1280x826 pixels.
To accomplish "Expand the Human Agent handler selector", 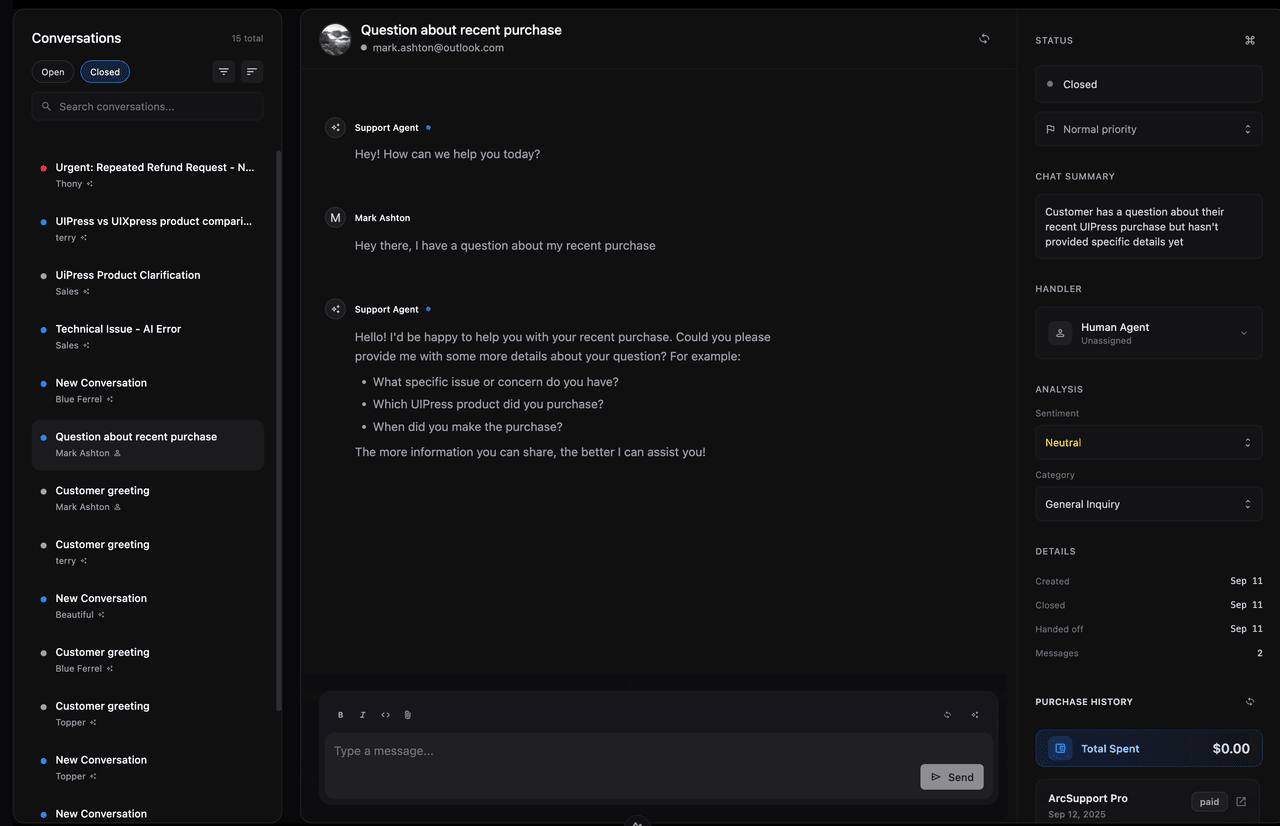I will tap(1149, 333).
